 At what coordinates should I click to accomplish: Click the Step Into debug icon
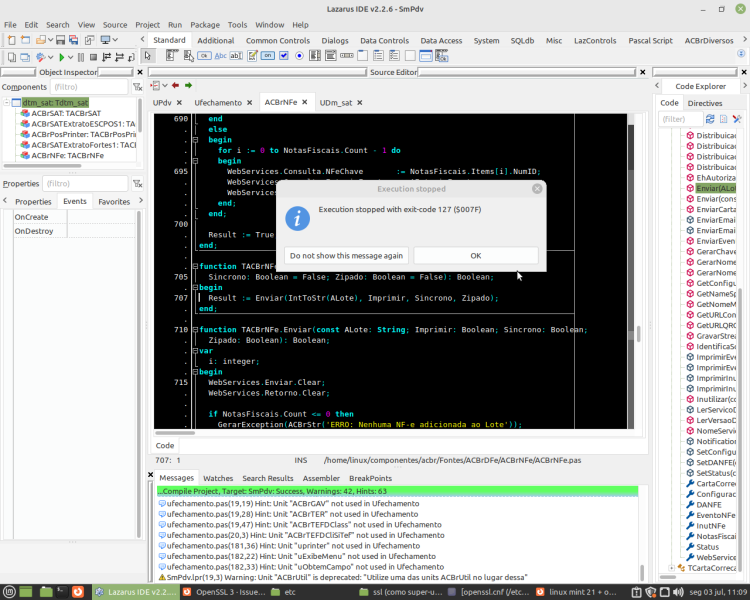[107, 57]
